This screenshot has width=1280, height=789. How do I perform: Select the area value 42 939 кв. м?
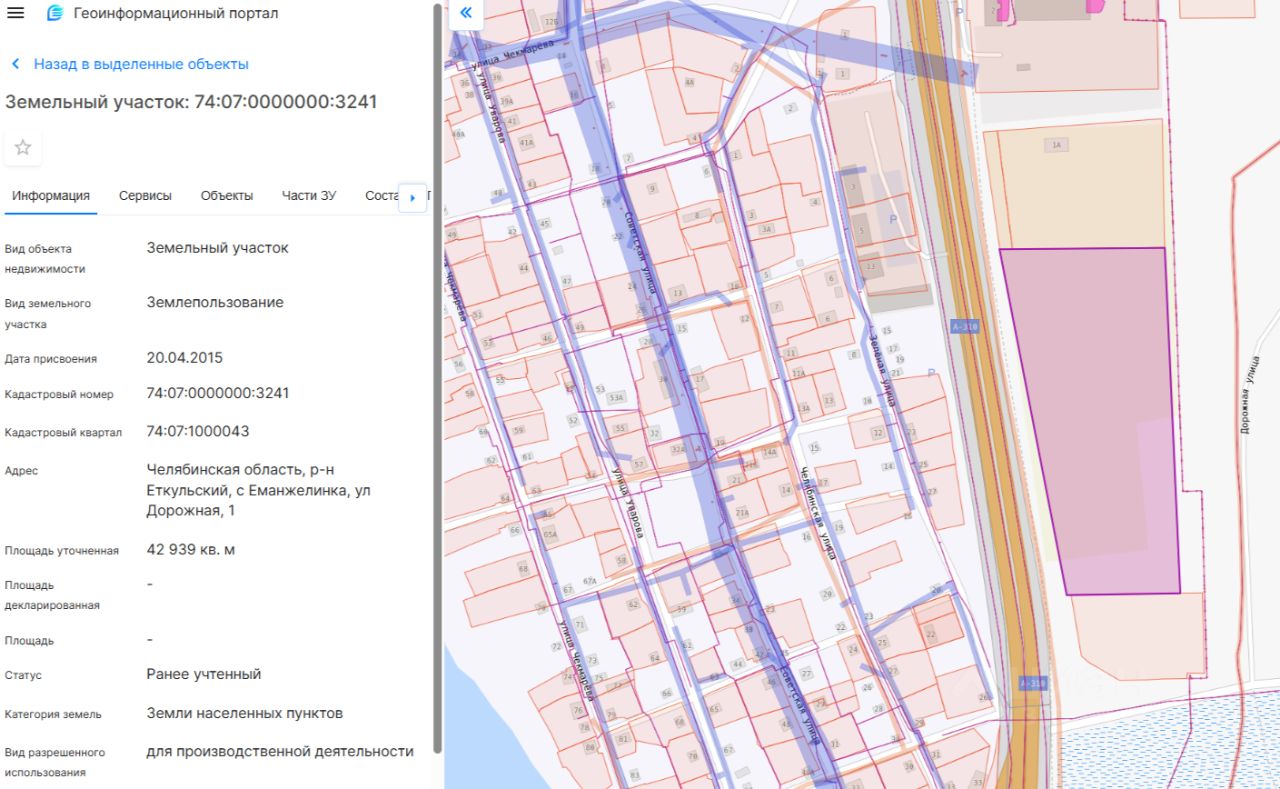coord(191,550)
